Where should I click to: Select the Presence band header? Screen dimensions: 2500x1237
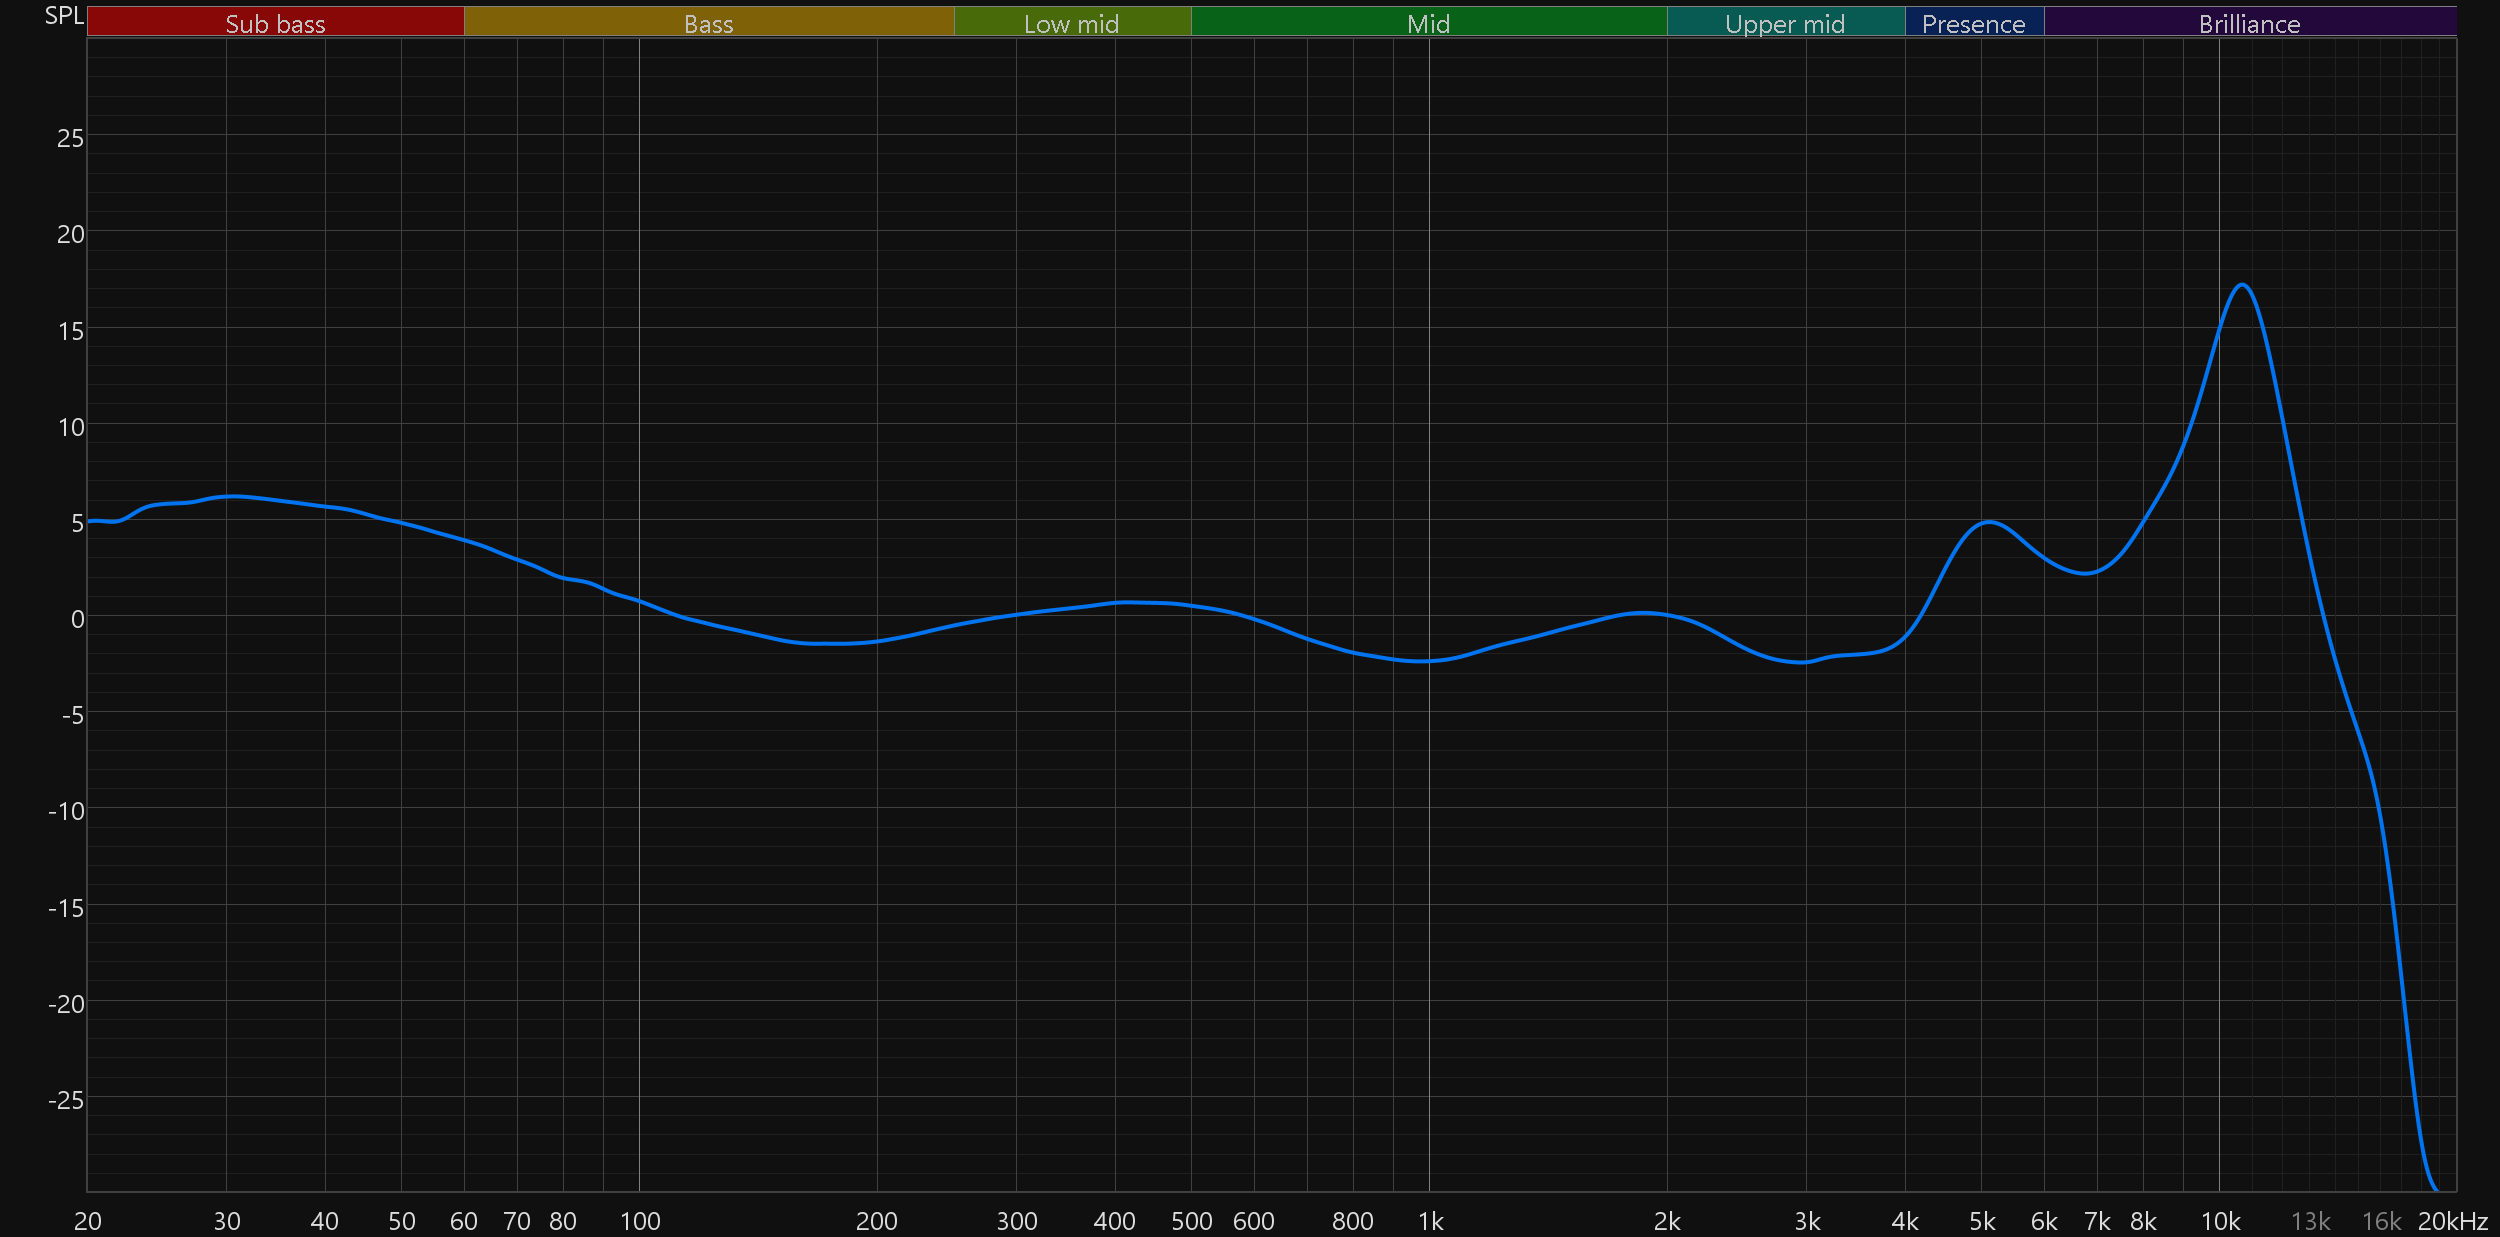pos(1973,23)
